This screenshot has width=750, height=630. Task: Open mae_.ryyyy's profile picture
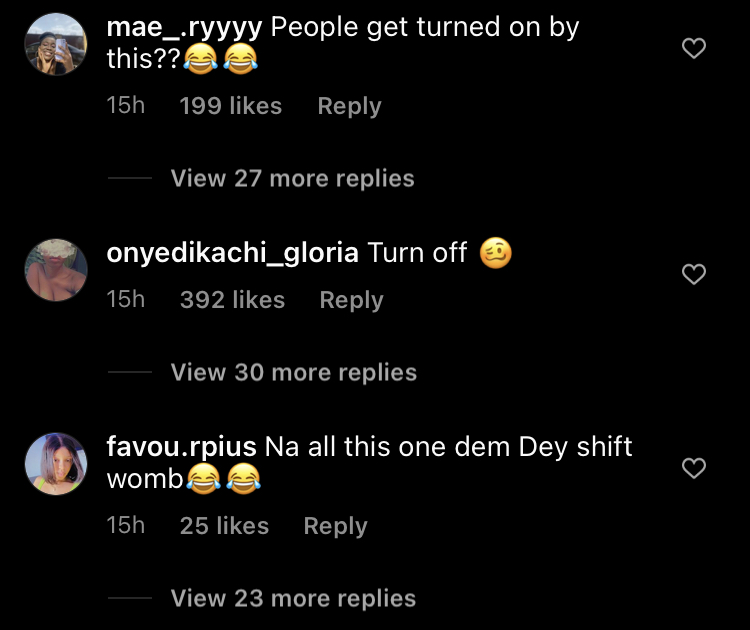click(56, 44)
